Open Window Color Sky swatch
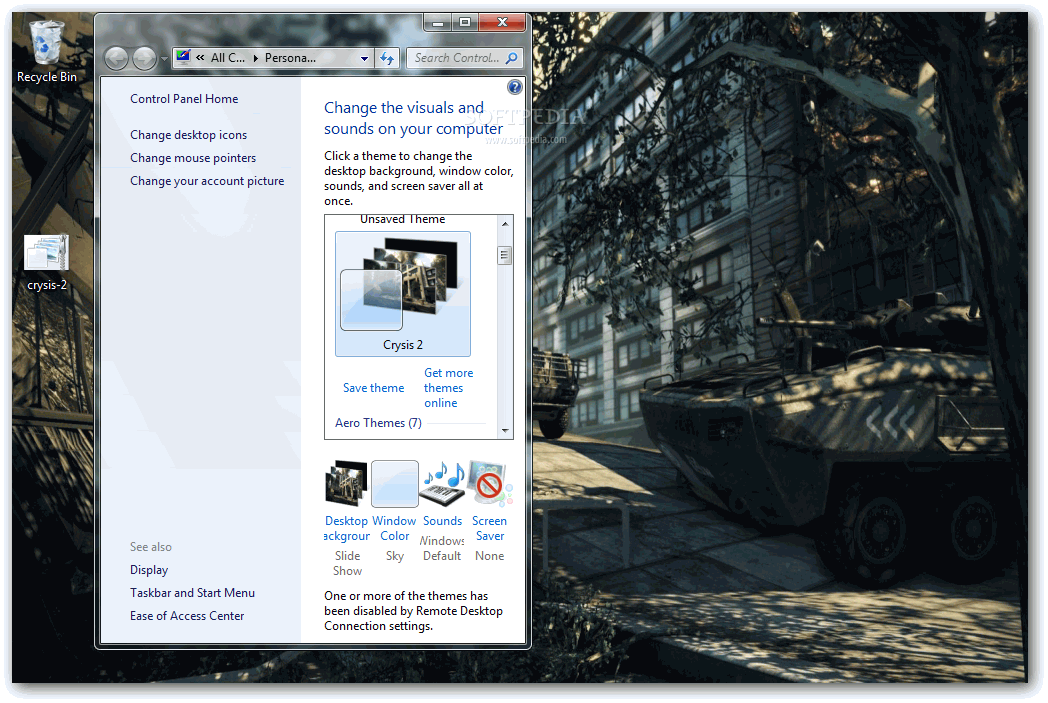Image resolution: width=1048 pixels, height=703 pixels. click(x=394, y=483)
